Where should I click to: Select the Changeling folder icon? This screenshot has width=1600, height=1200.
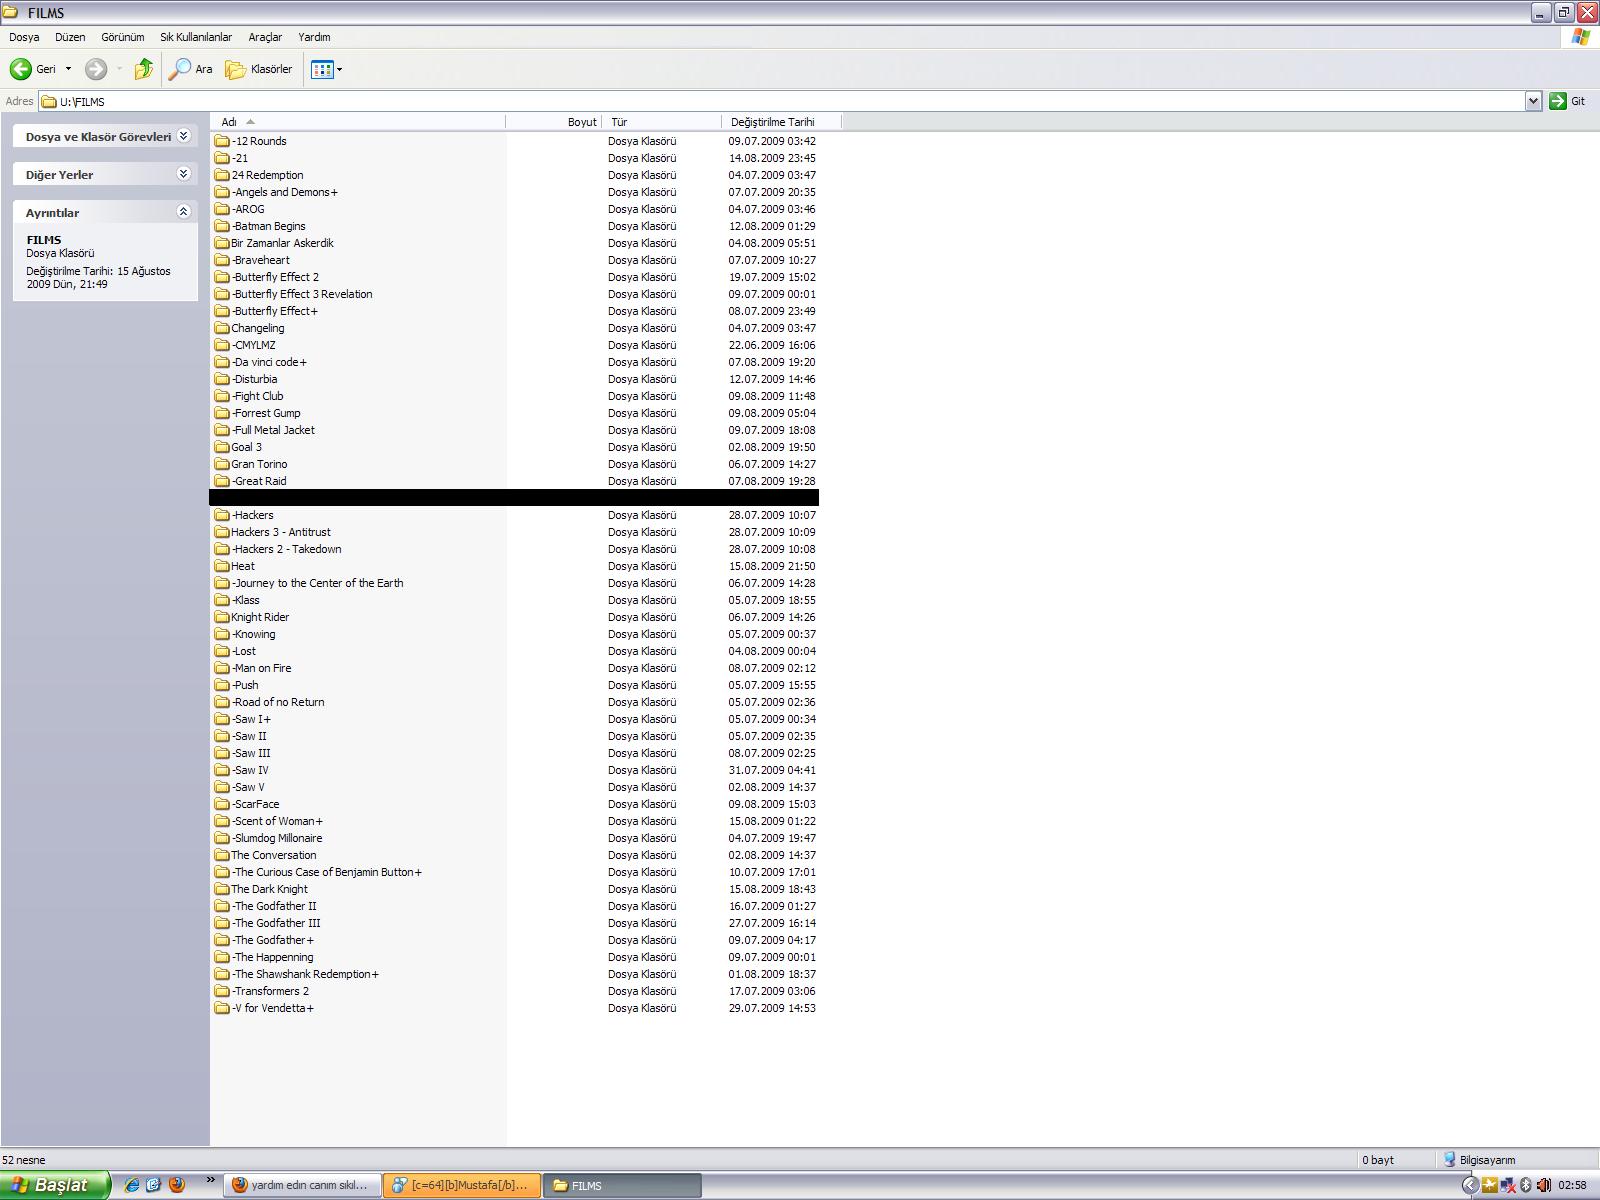click(x=222, y=328)
